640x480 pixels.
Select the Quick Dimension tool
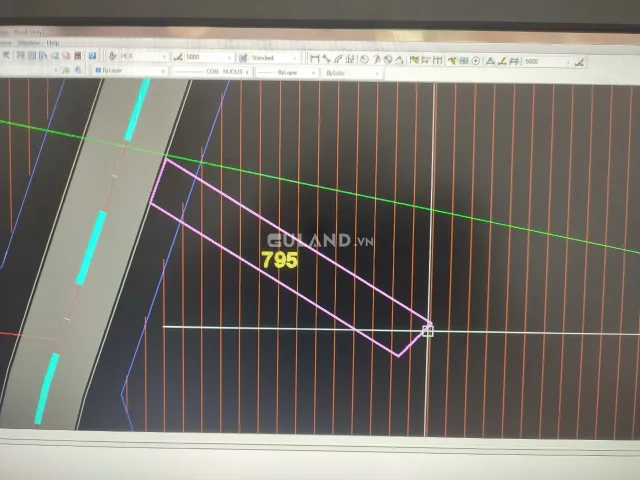(x=414, y=60)
